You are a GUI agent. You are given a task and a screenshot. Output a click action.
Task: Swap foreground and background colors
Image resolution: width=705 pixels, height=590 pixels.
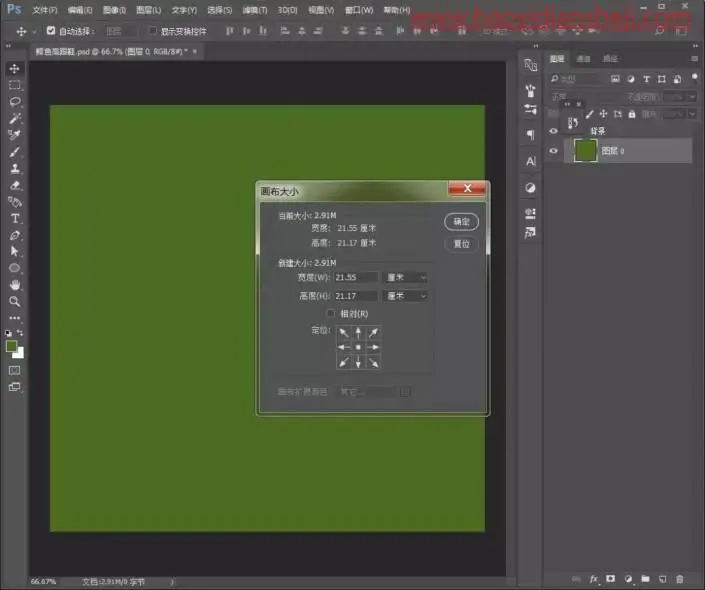point(20,332)
